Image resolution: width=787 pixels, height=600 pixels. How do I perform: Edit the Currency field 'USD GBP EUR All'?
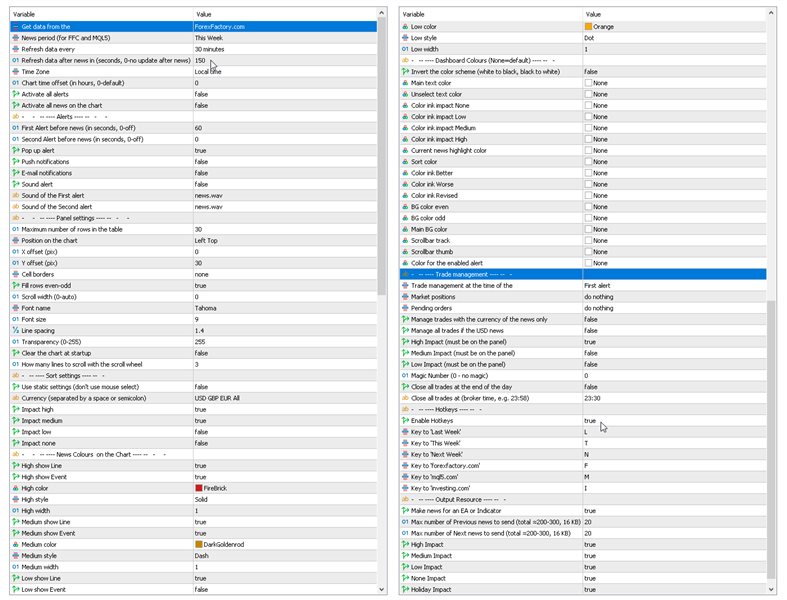[x=285, y=398]
